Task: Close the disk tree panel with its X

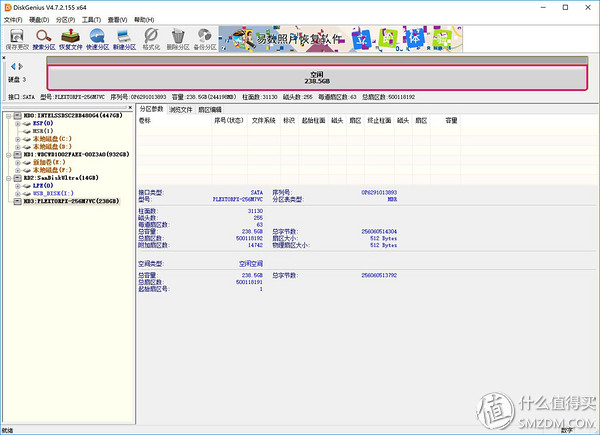Action: [130, 108]
